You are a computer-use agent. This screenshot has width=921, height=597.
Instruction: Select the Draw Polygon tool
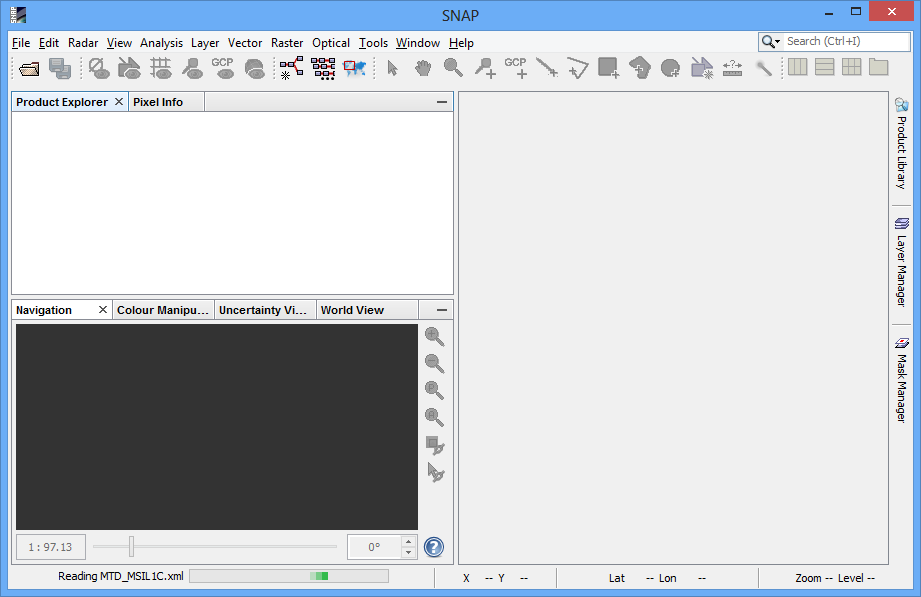point(640,68)
